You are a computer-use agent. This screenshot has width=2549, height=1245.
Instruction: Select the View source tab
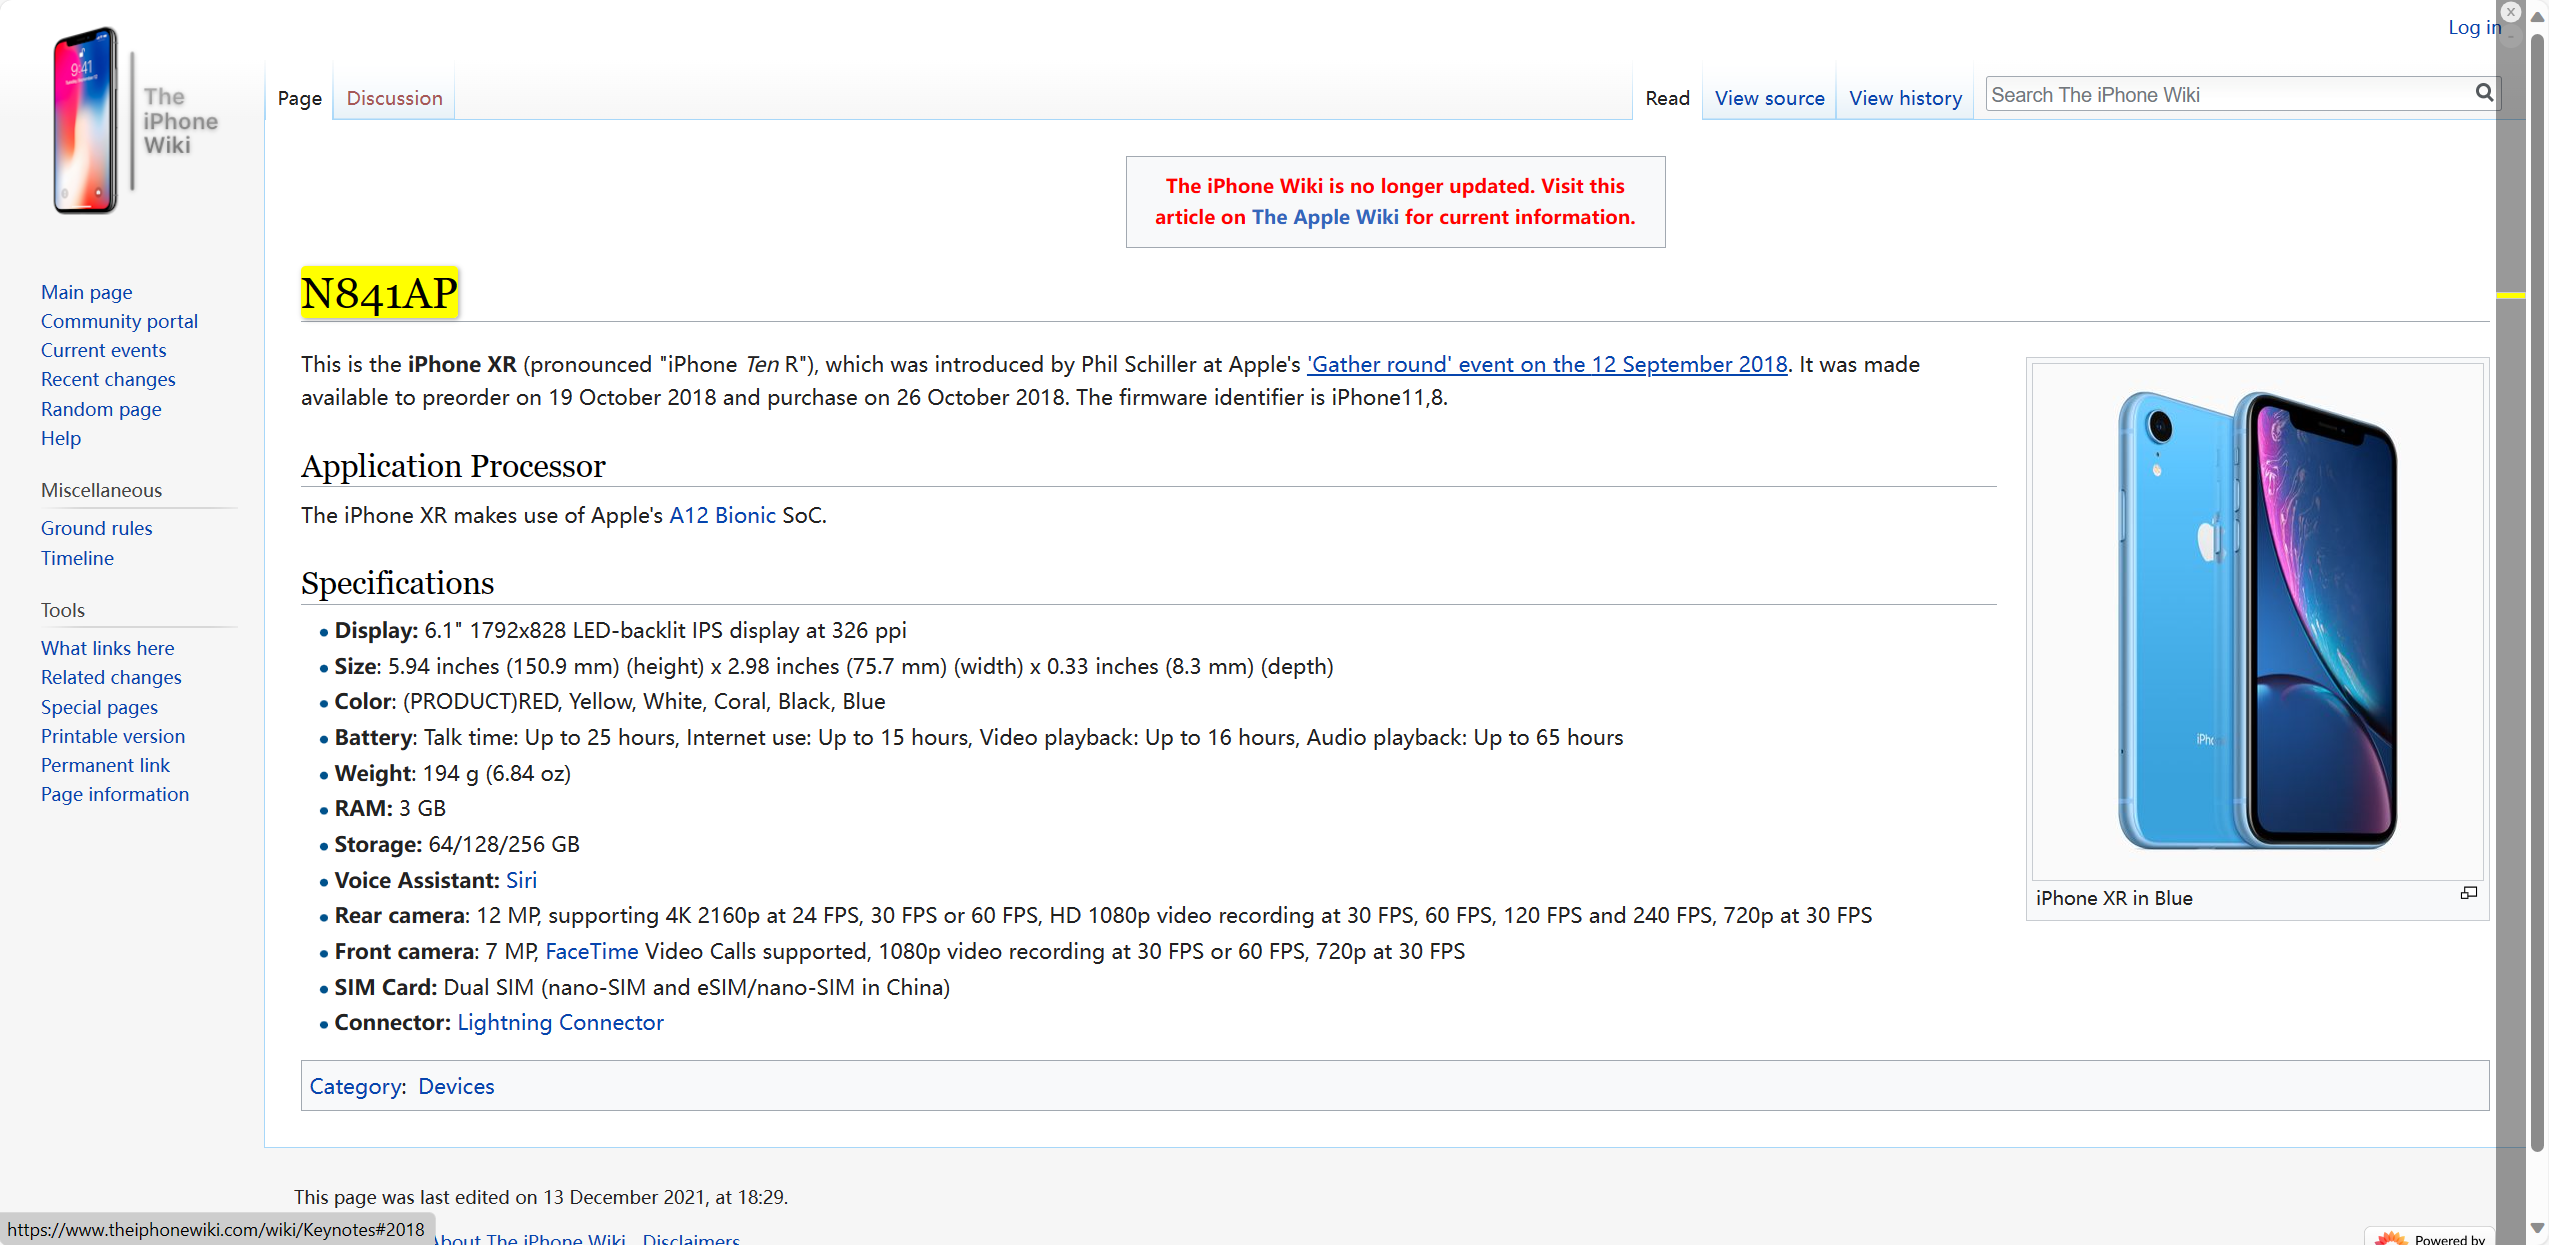tap(1769, 98)
